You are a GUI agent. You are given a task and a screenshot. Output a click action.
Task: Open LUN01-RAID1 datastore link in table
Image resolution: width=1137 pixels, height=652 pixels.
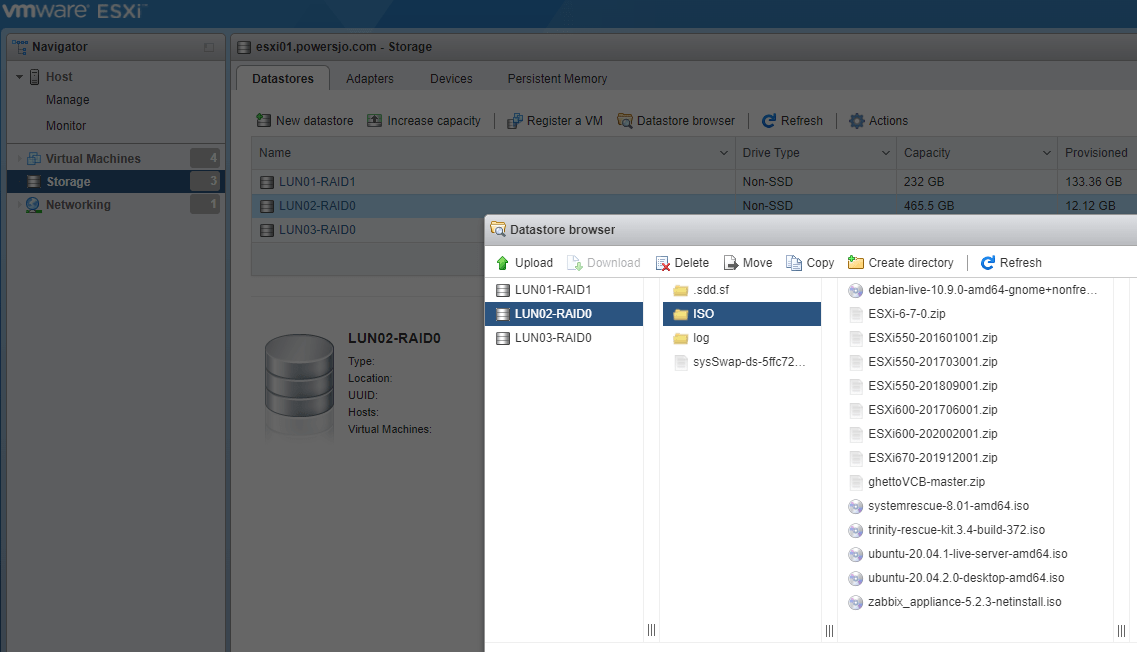tap(317, 182)
